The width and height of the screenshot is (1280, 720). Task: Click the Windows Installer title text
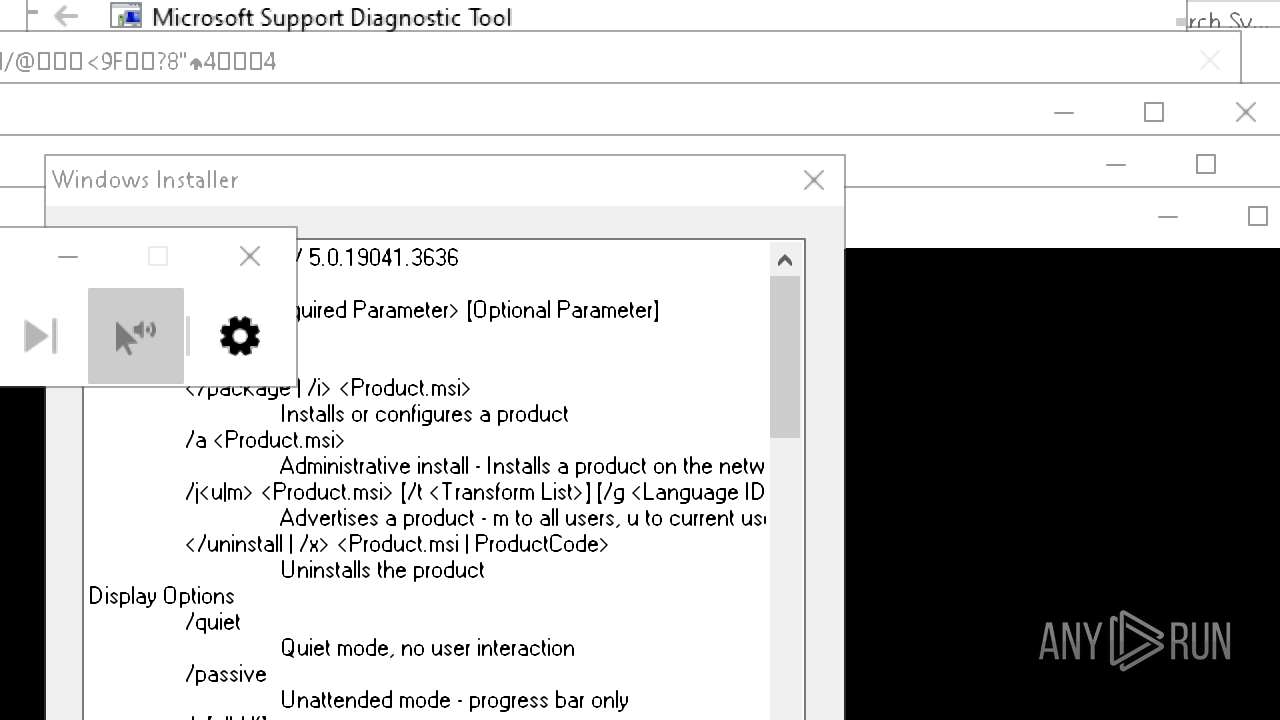145,180
